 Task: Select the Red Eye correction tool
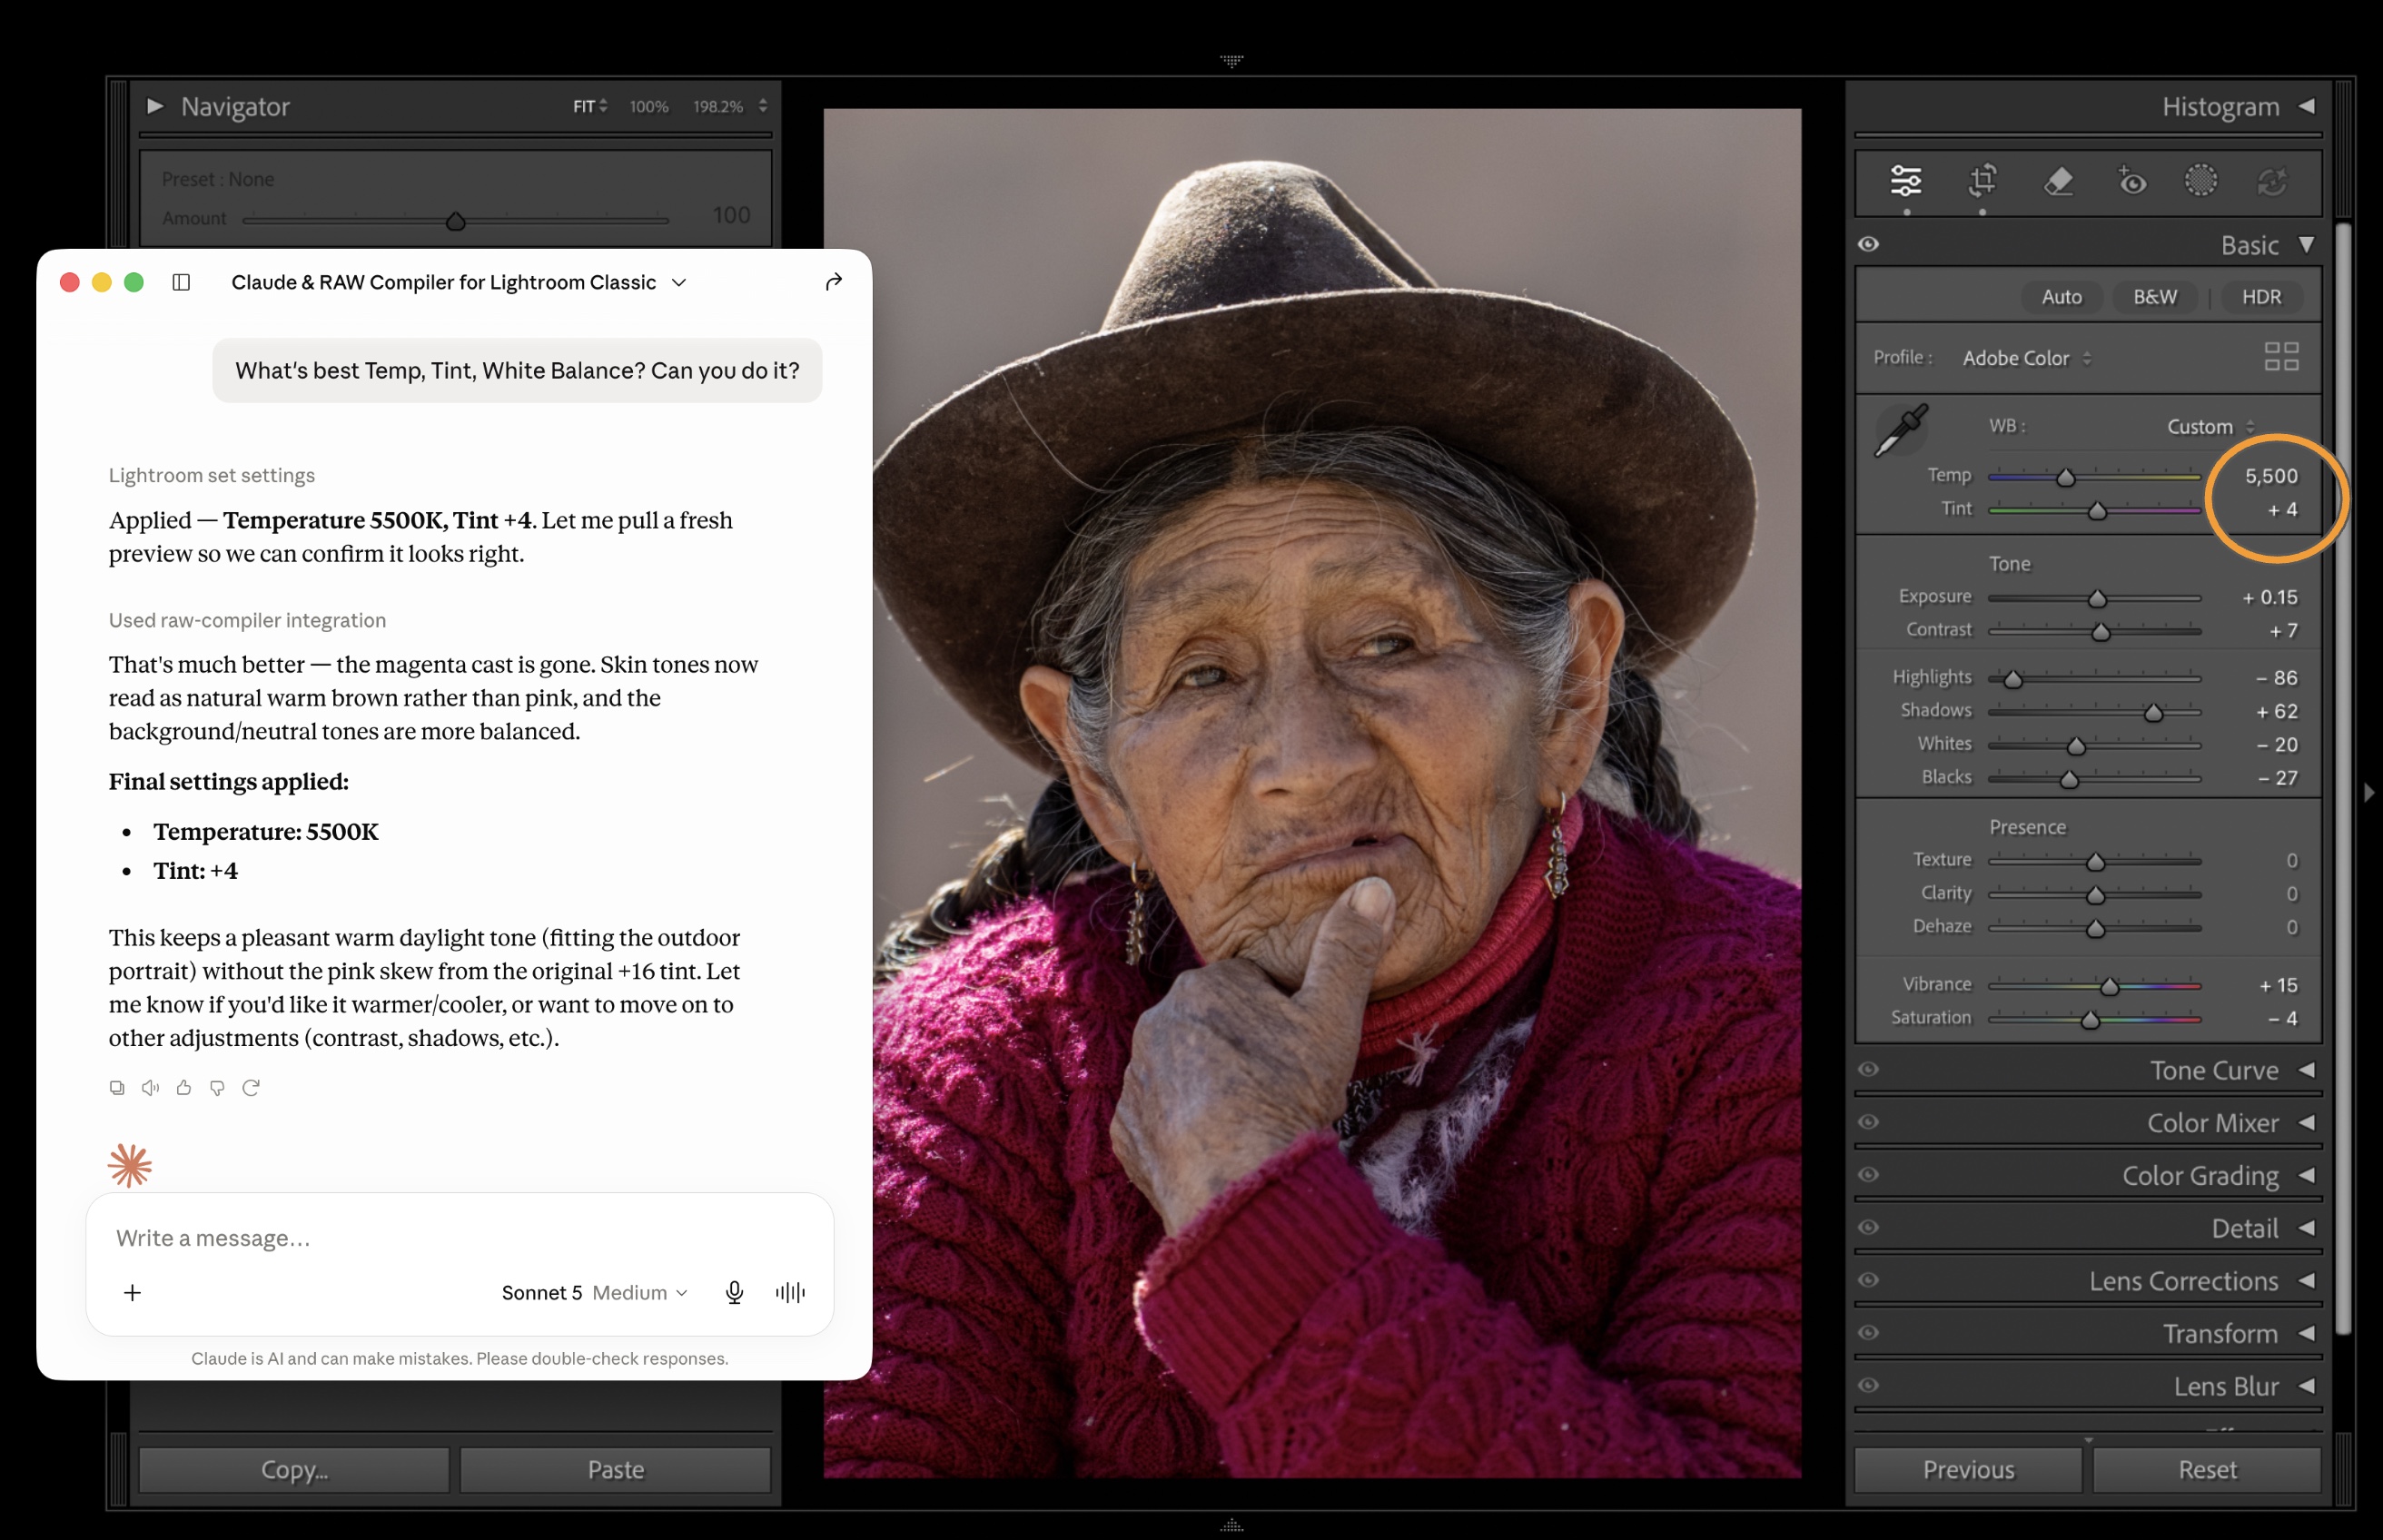pos(2131,181)
